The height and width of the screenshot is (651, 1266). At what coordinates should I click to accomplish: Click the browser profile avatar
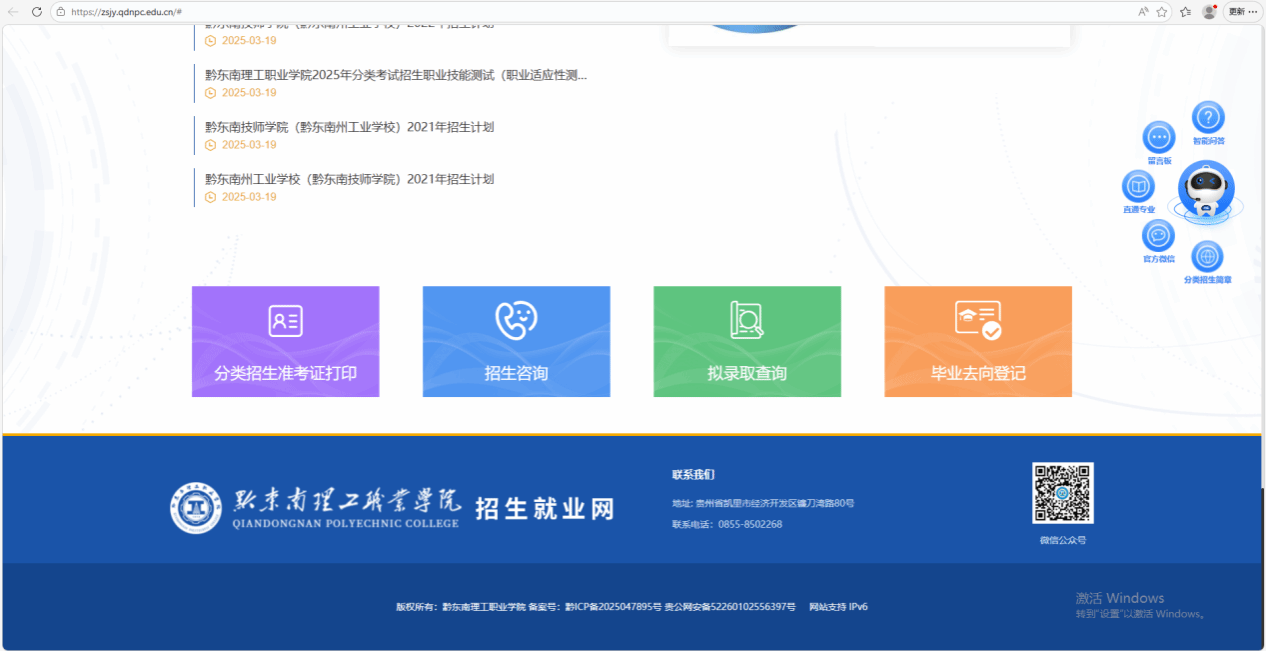(x=1209, y=12)
